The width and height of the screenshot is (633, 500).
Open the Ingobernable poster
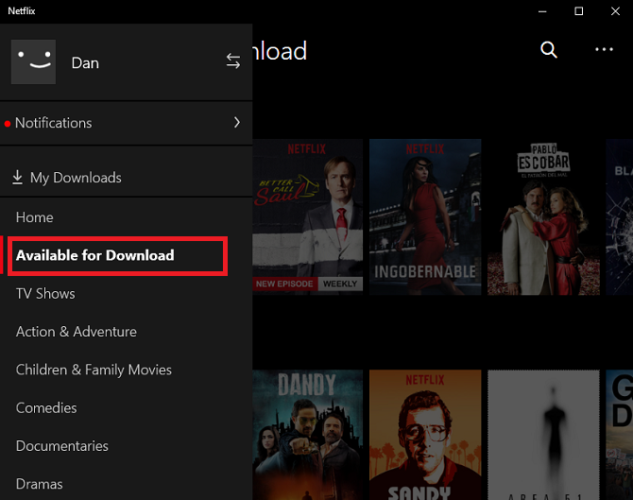[x=425, y=217]
